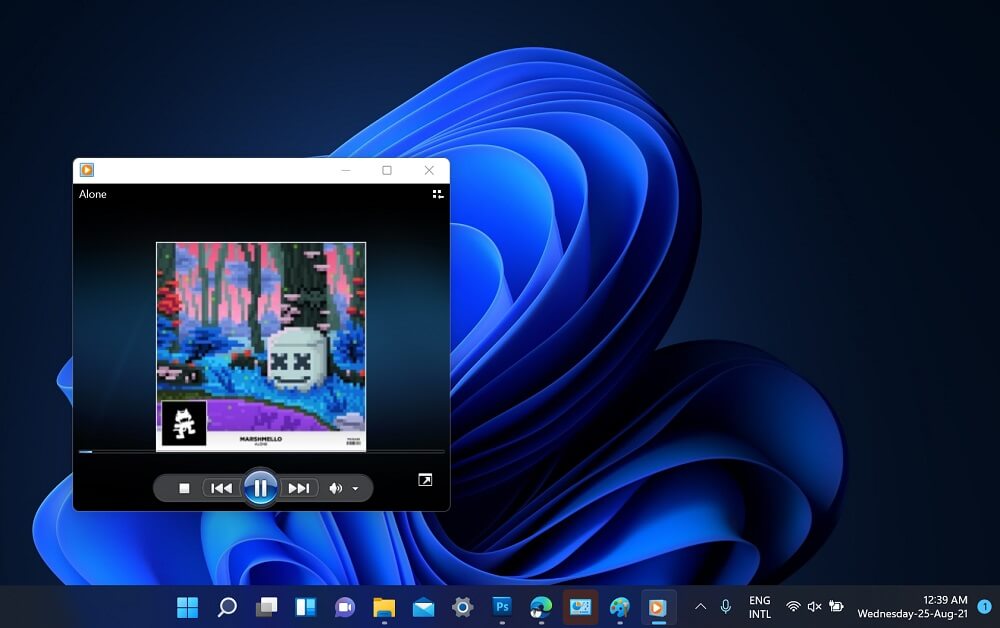Open Wi-Fi network settings in tray
Image resolution: width=1000 pixels, height=628 pixels.
[x=793, y=606]
